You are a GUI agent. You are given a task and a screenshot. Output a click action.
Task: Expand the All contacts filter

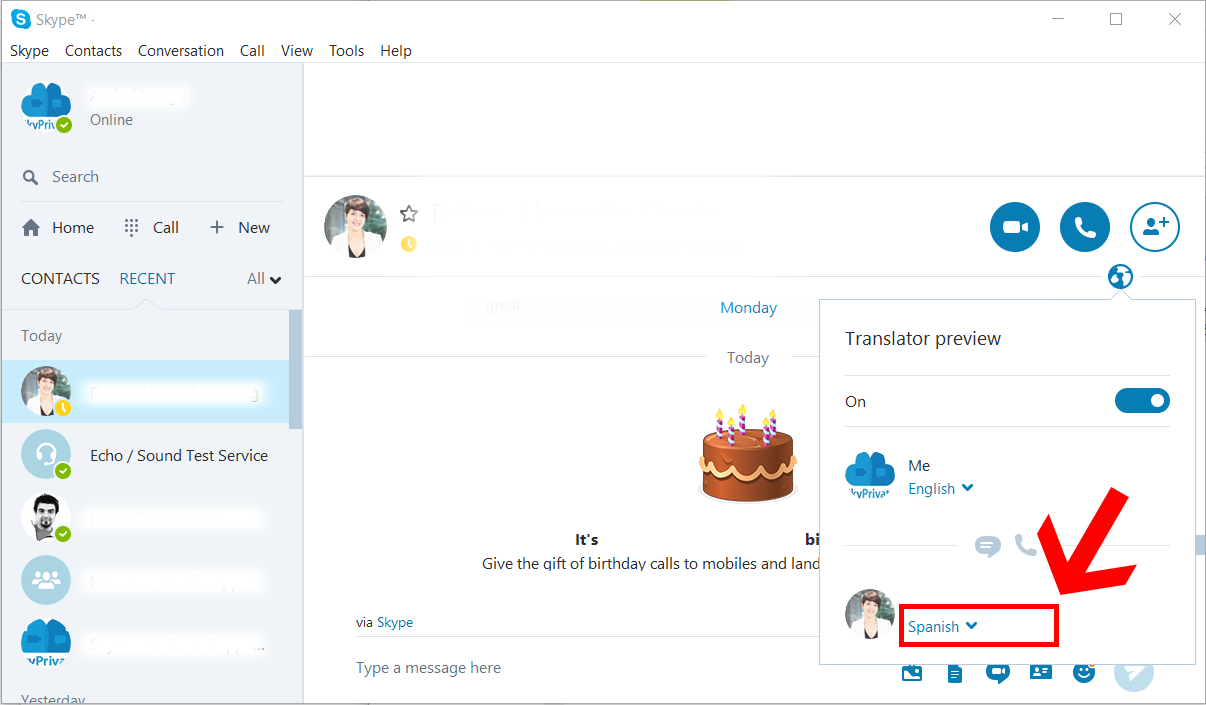coord(264,279)
